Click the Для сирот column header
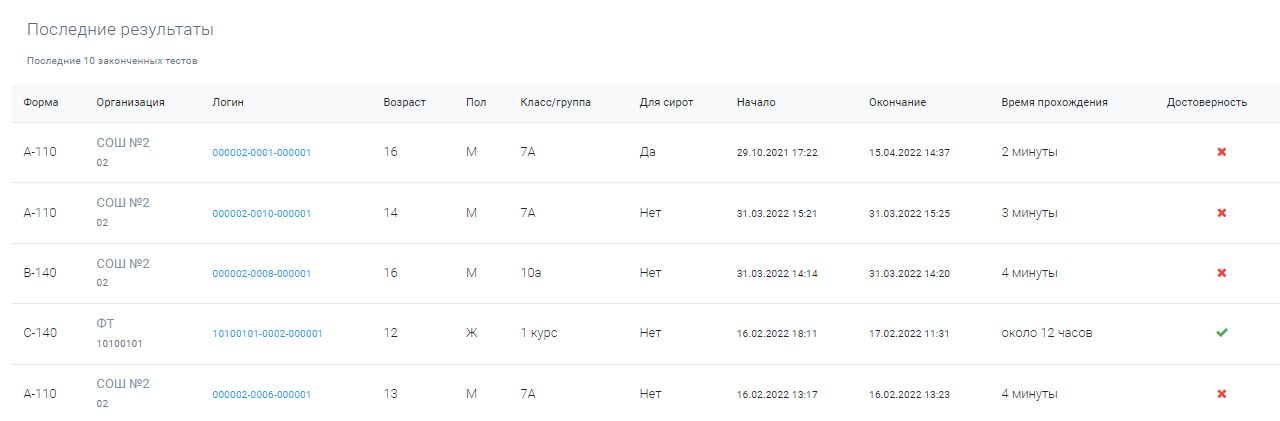This screenshot has width=1280, height=421. pyautogui.click(x=666, y=102)
